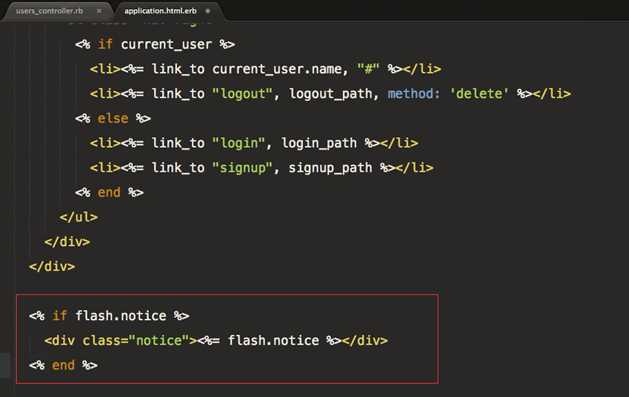Click the final 'end' keyword below notice div
629x397 pixels.
click(63, 365)
